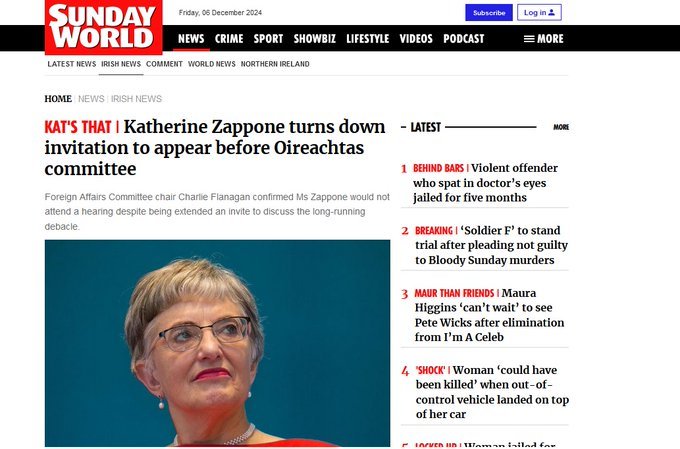Viewport: 680px width, 449px height.
Task: Click the Home breadcrumb link
Action: pos(58,99)
